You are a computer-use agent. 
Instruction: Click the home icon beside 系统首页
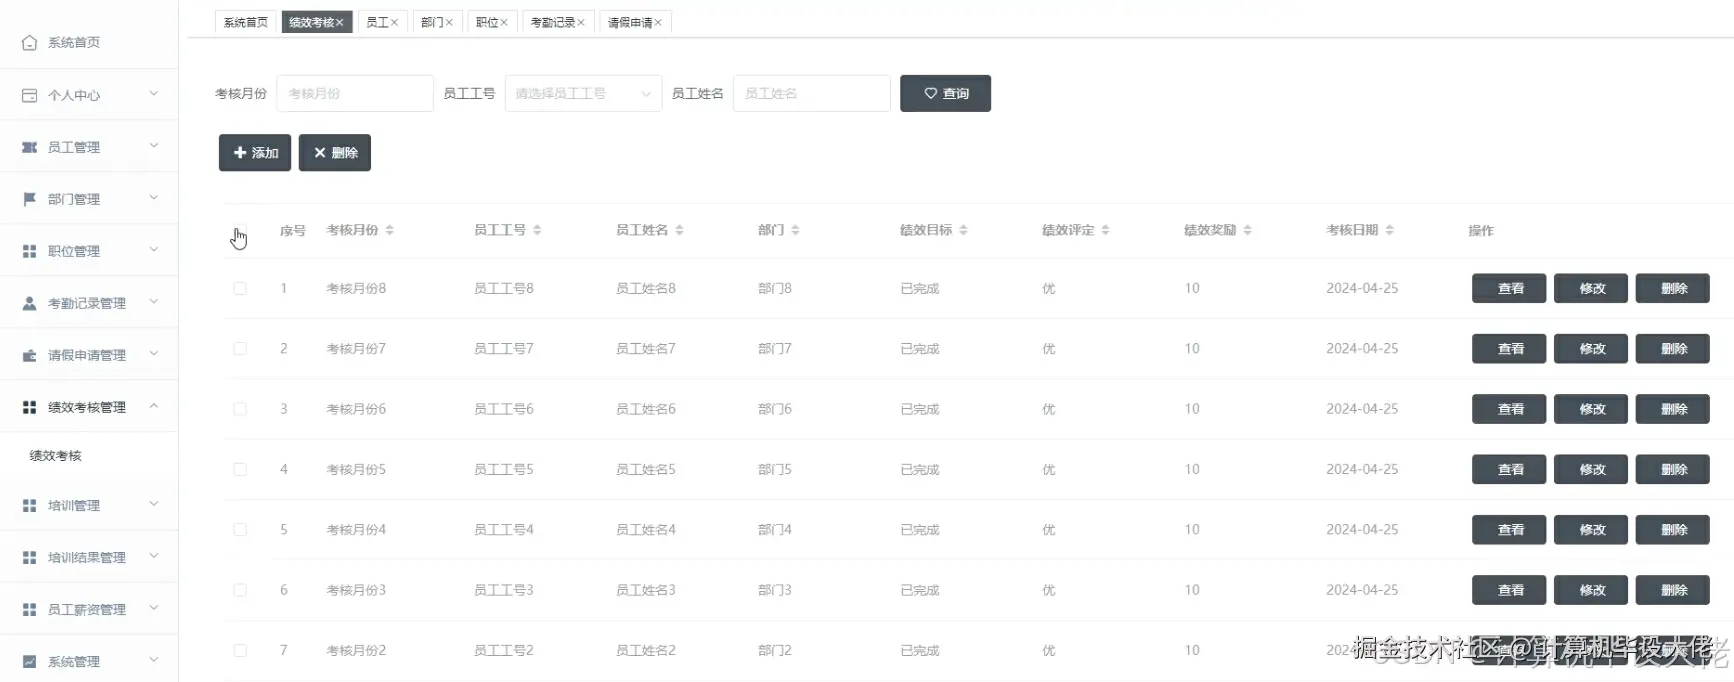[x=29, y=43]
